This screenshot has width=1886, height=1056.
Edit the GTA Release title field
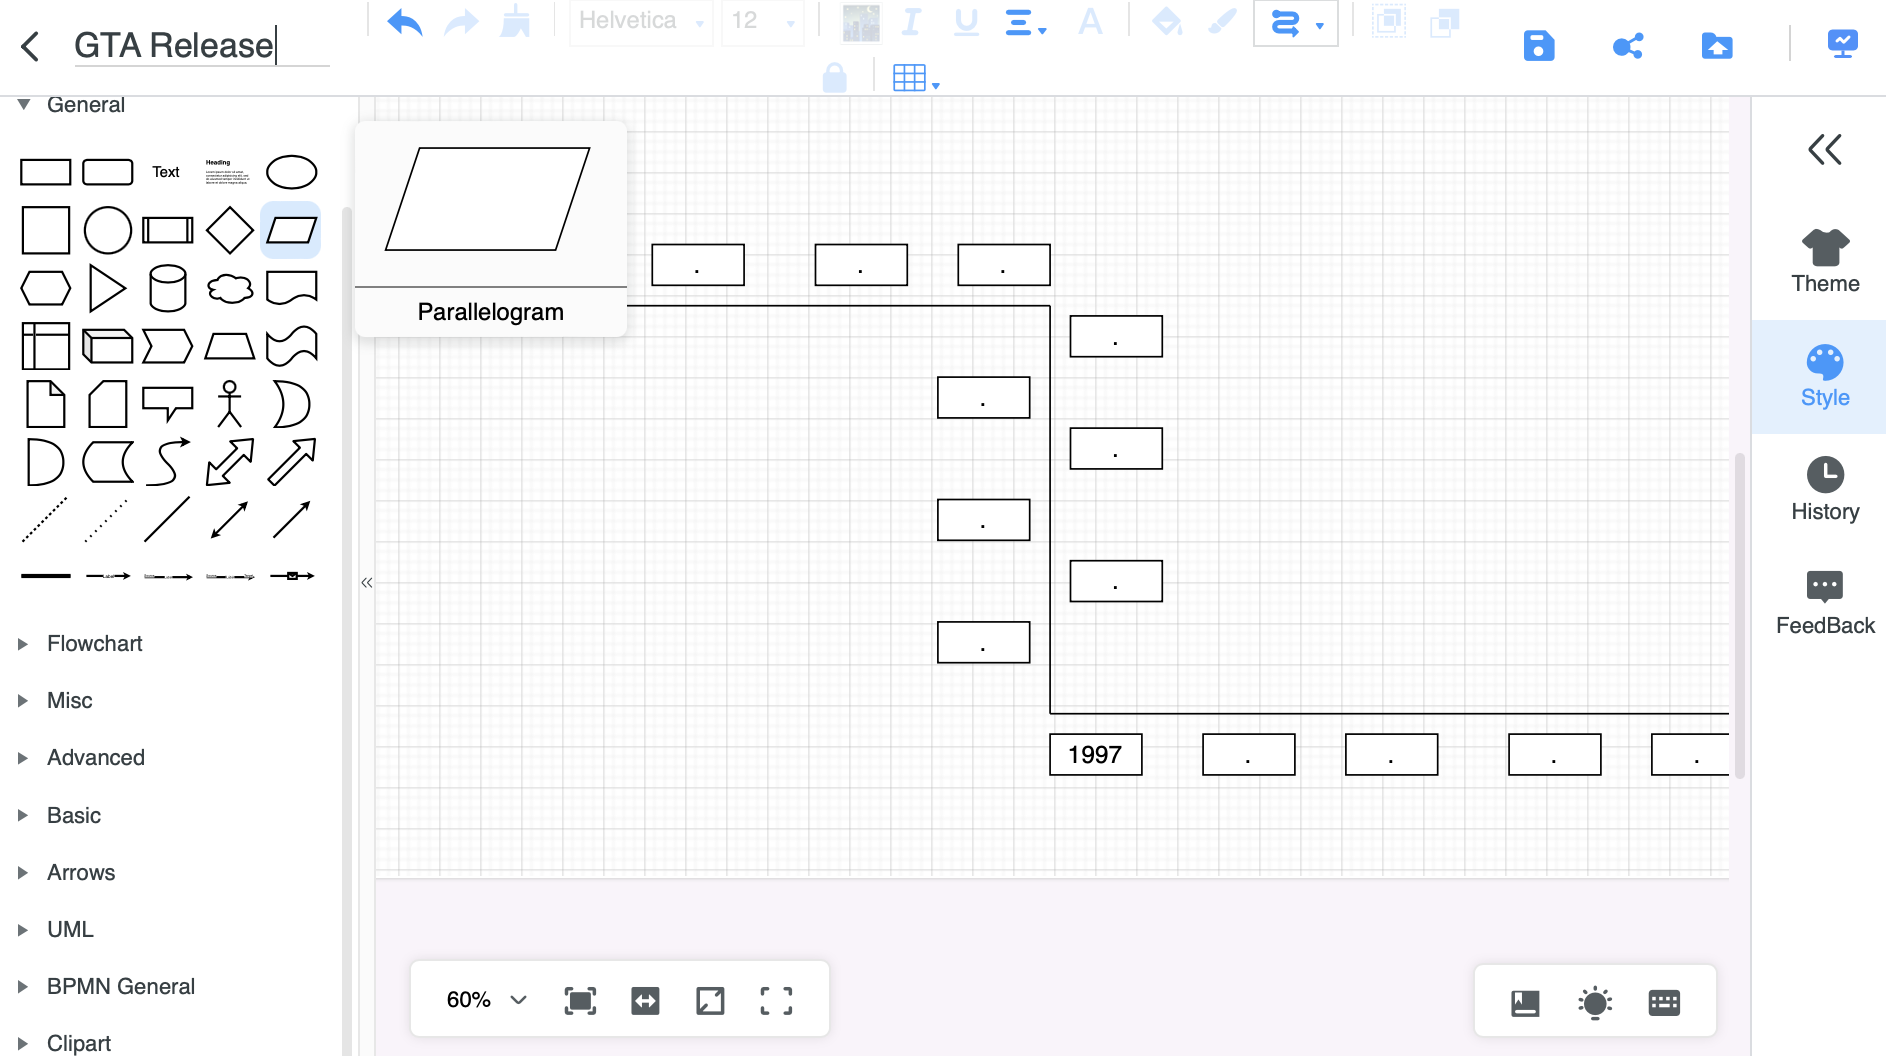(x=201, y=46)
